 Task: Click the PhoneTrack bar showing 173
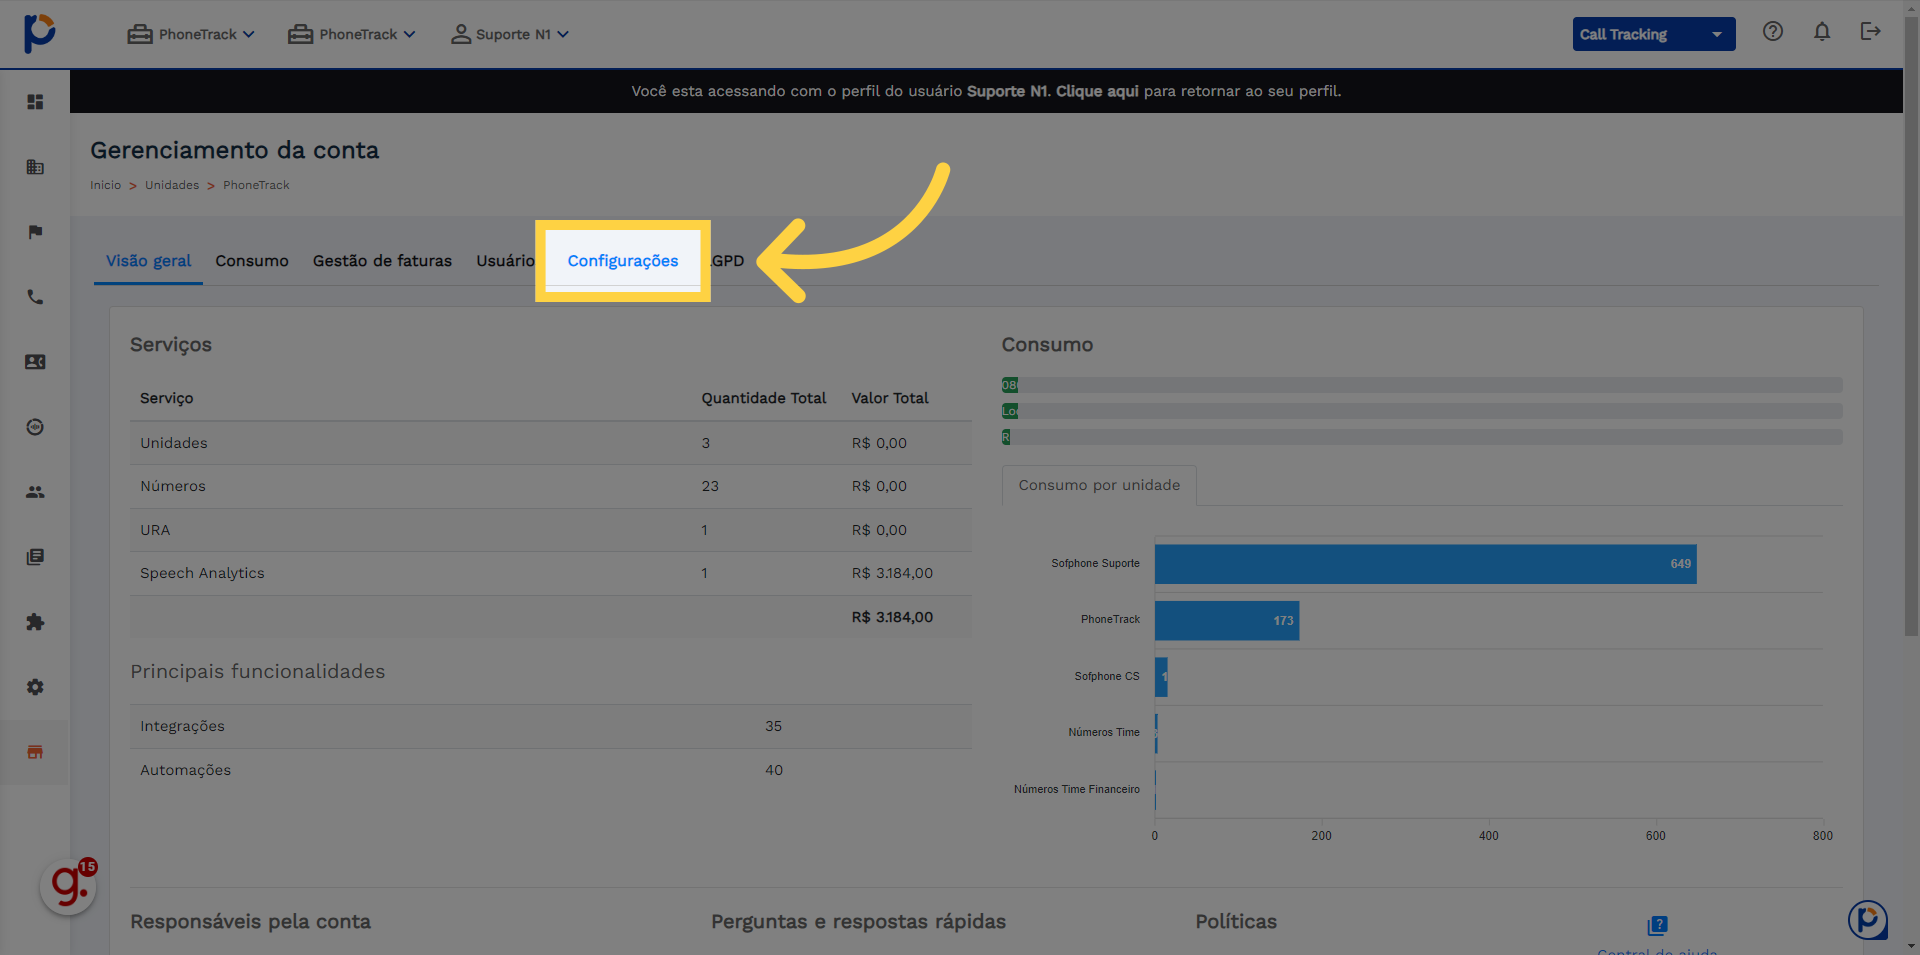[x=1227, y=620]
